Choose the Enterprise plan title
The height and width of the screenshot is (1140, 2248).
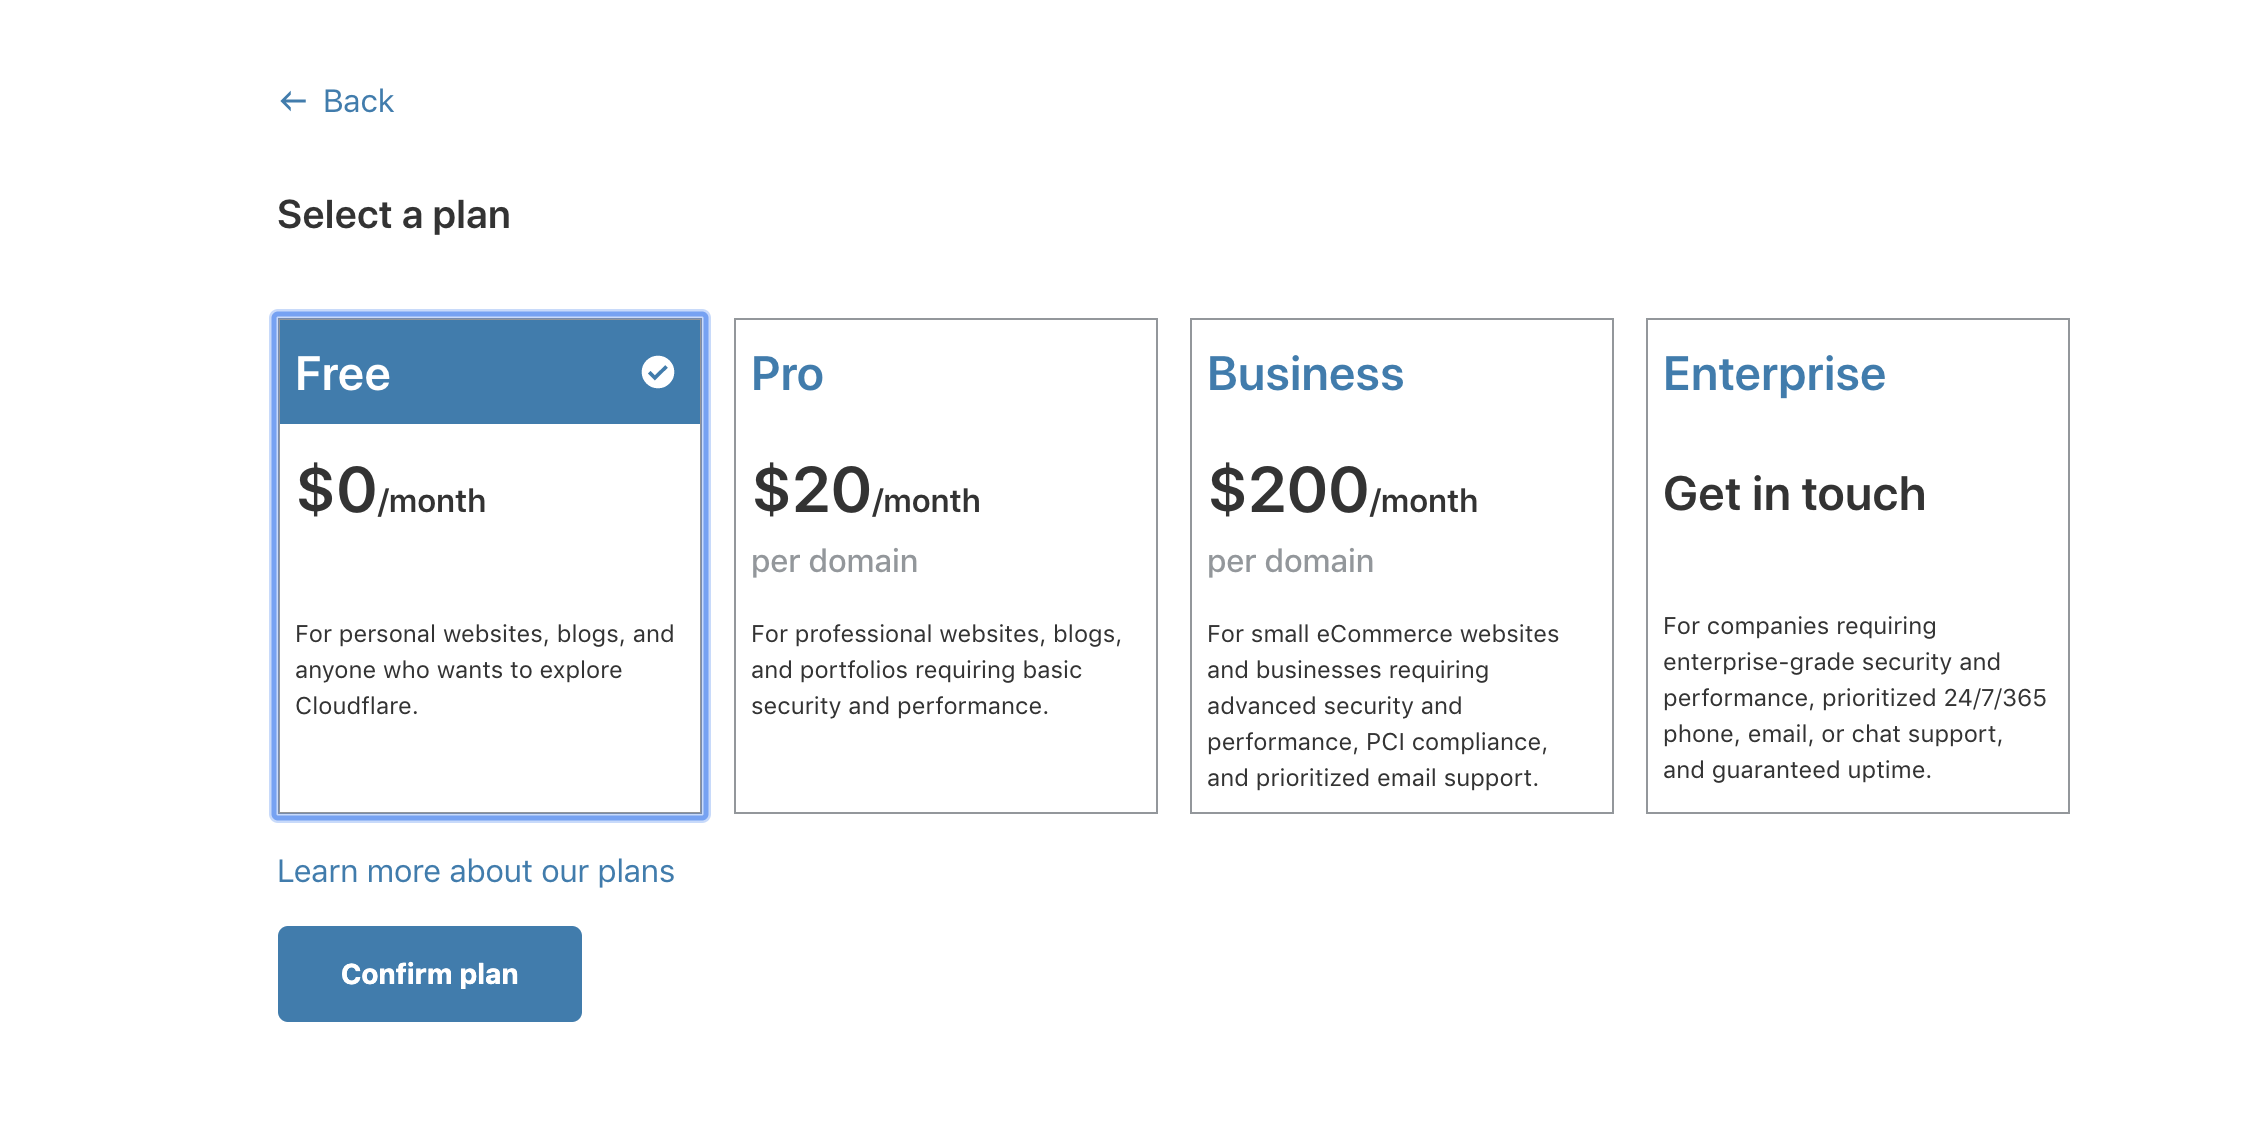(1774, 376)
